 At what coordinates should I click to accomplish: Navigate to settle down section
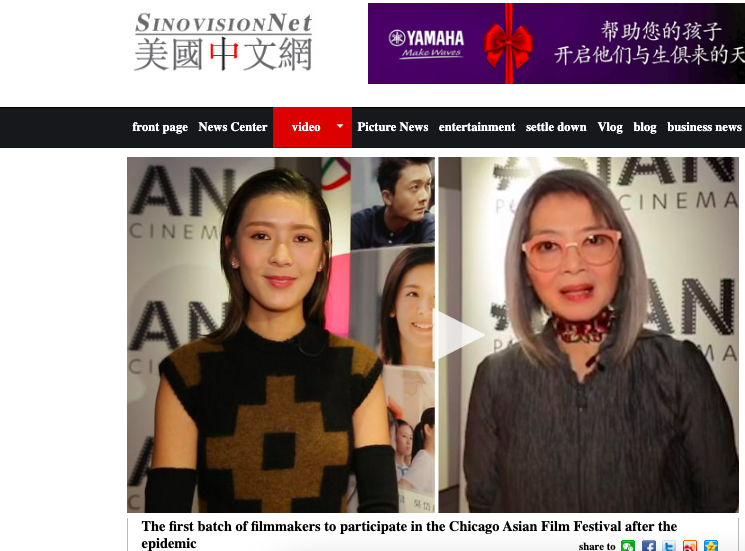[x=556, y=127]
